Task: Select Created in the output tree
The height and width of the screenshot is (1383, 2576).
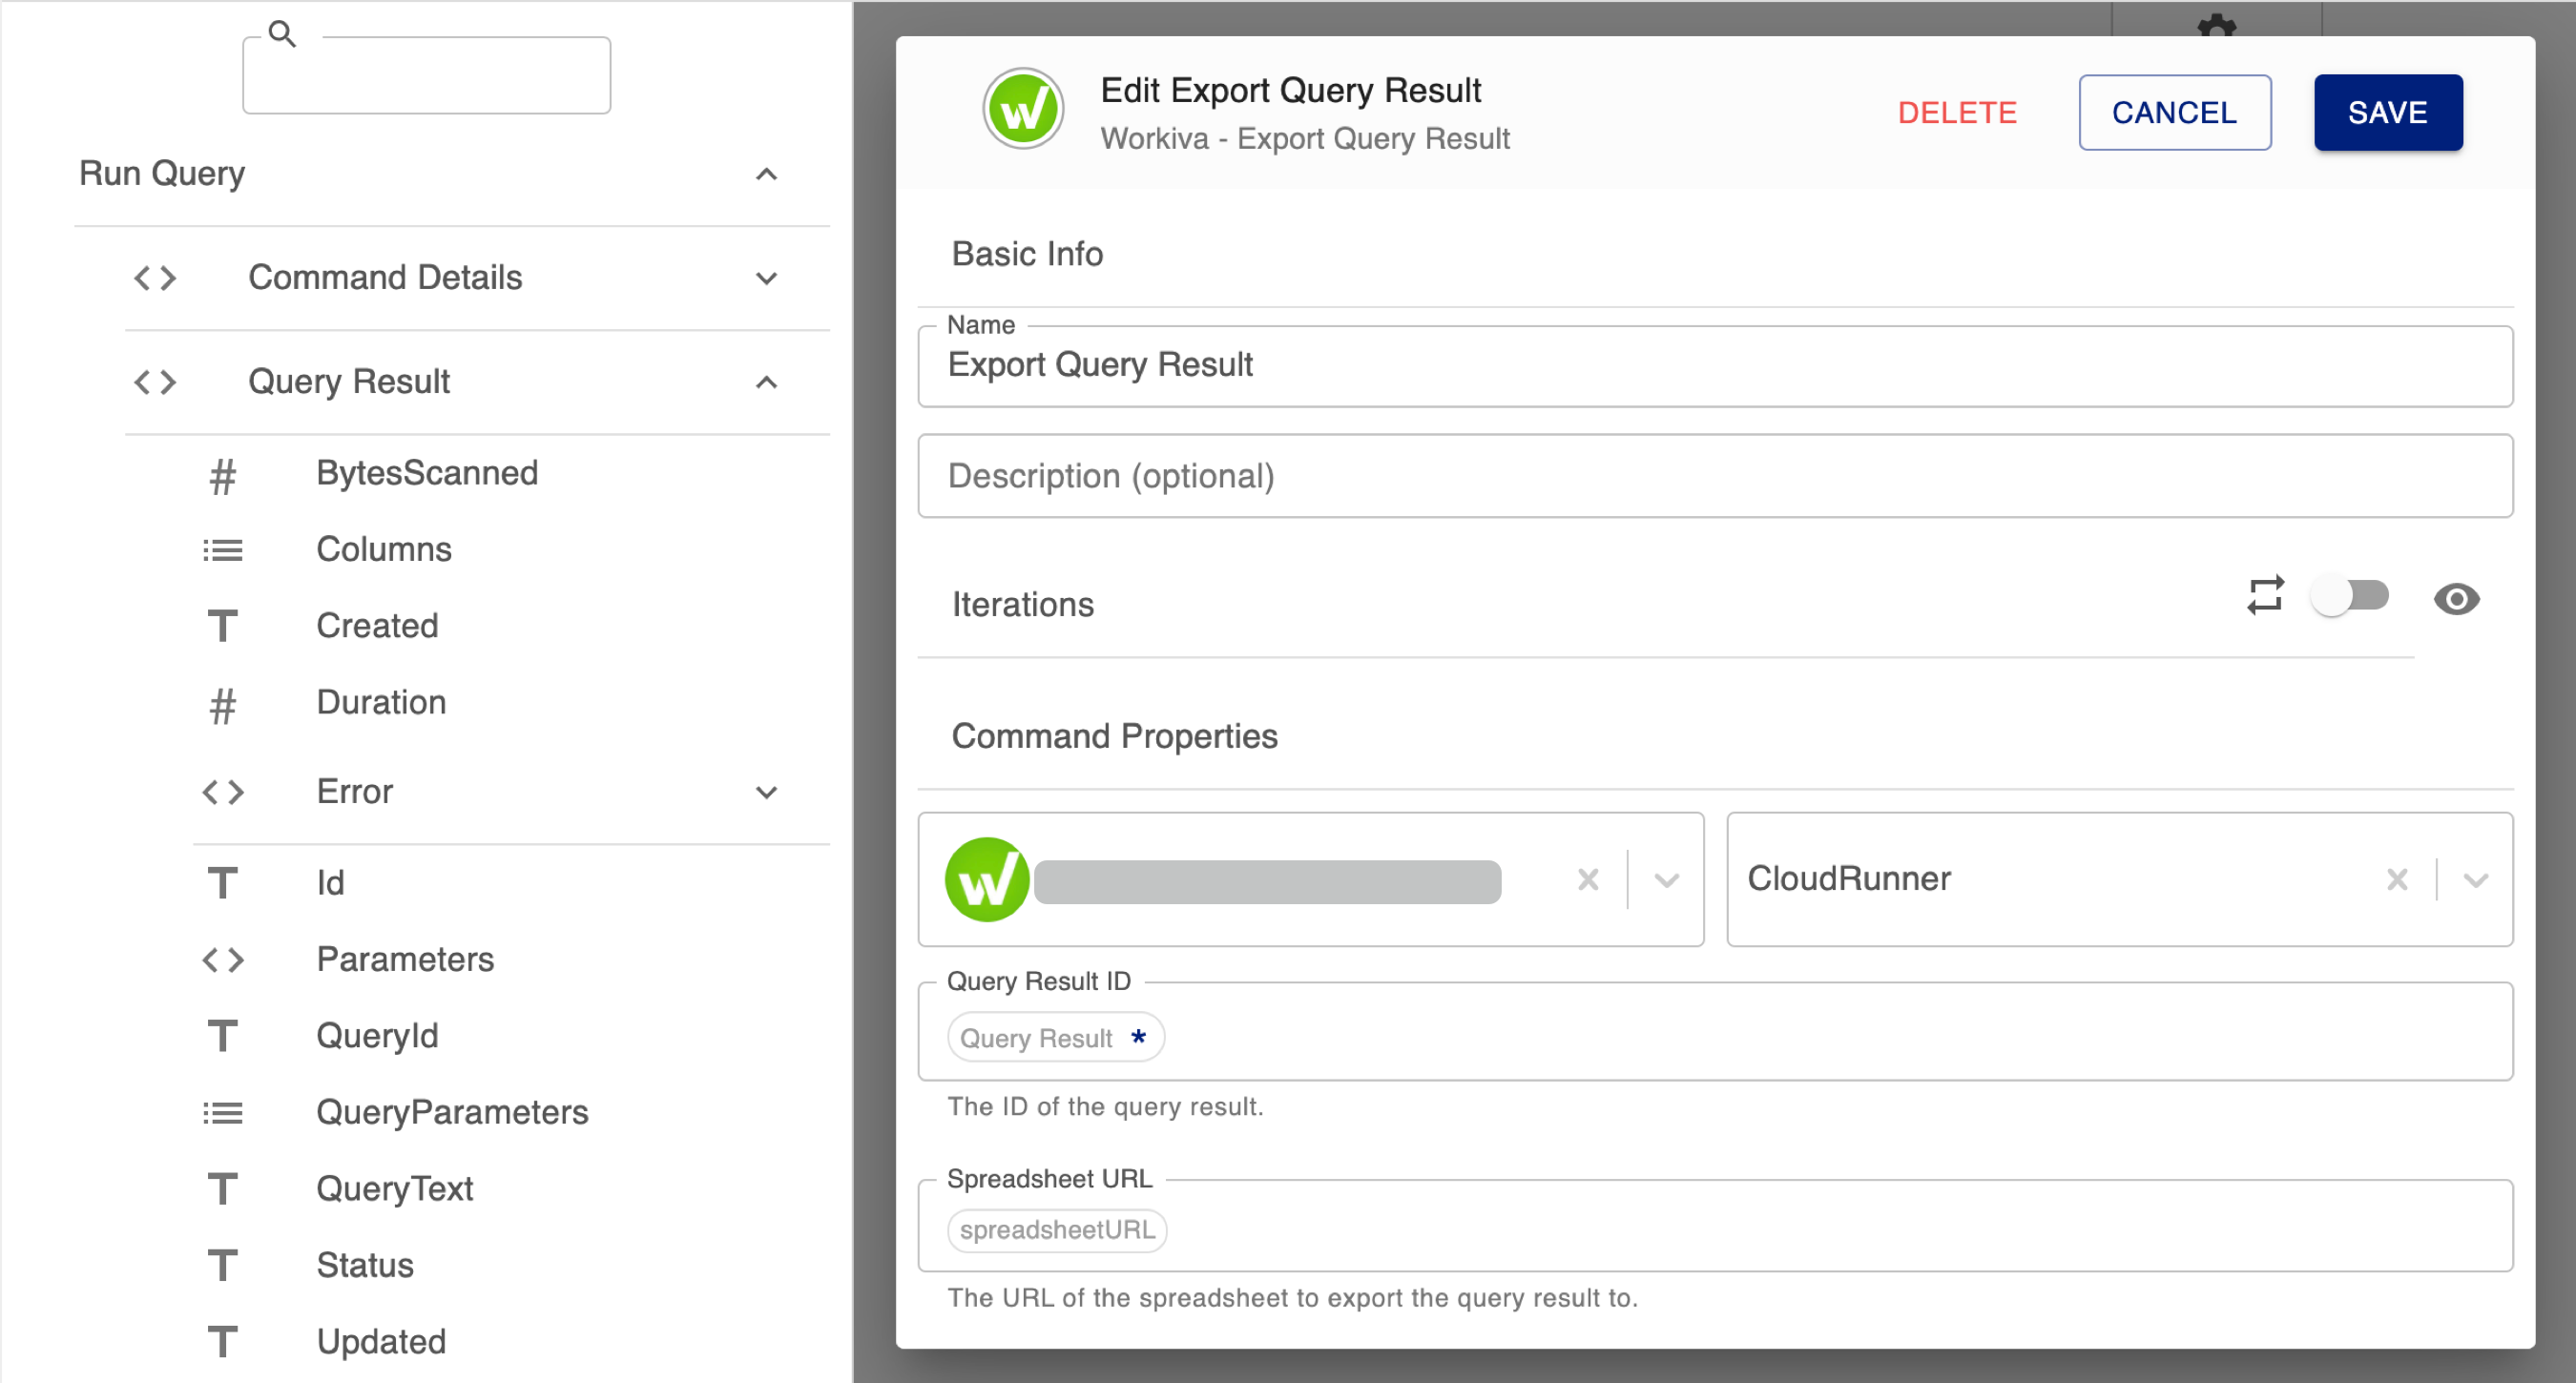Action: pos(377,626)
